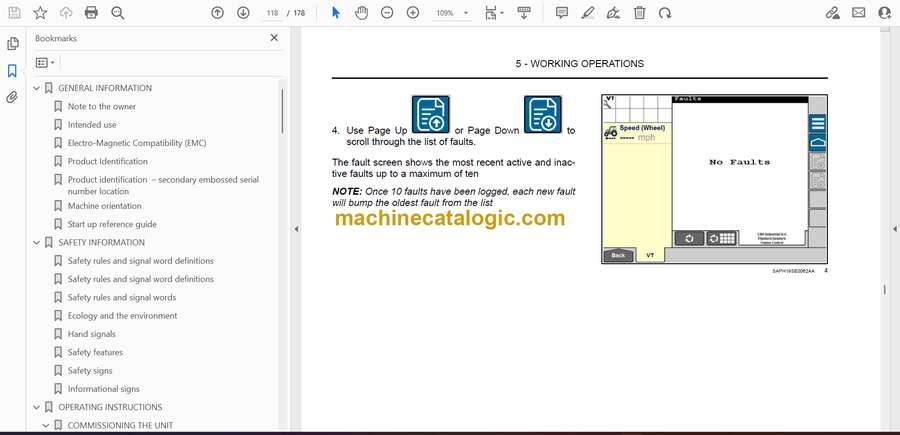Open Start up reference guide bookmark

pos(112,224)
